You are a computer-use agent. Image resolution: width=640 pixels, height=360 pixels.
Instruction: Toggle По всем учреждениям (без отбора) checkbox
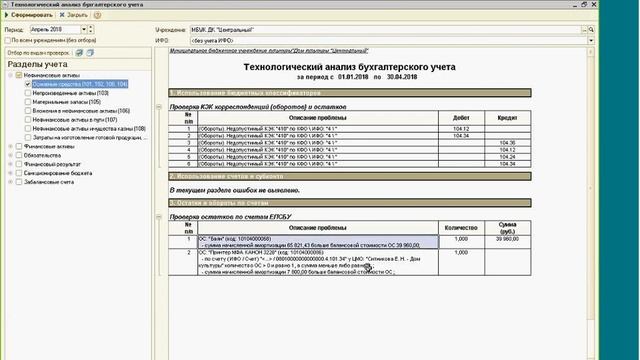[x=7, y=40]
